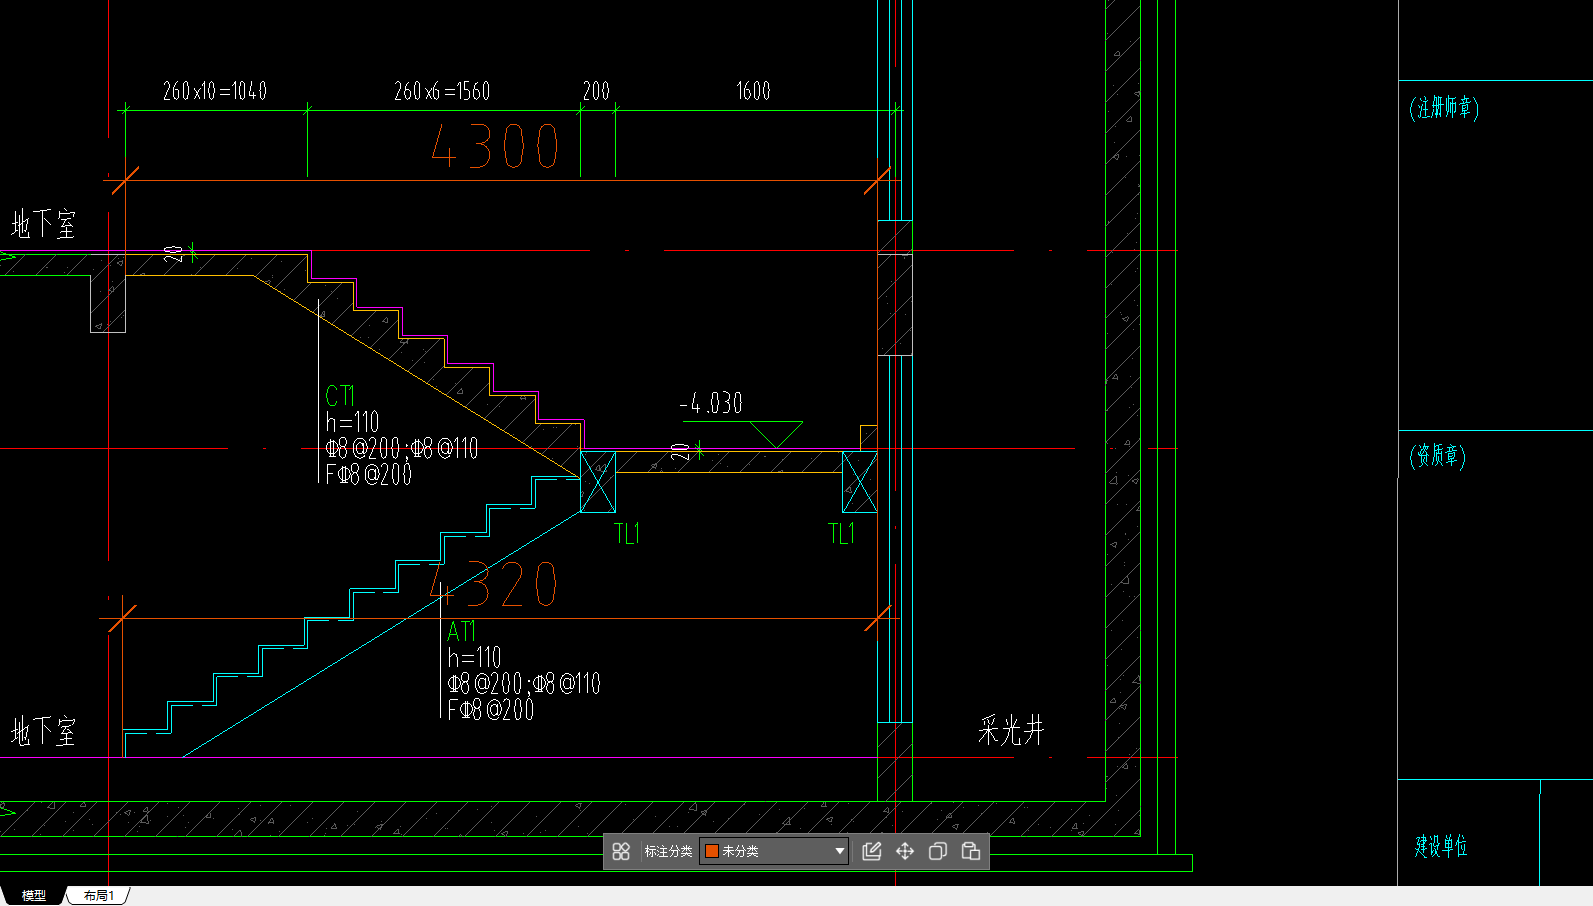Click the left TL1 beam section box
This screenshot has width=1593, height=906.
[x=598, y=482]
